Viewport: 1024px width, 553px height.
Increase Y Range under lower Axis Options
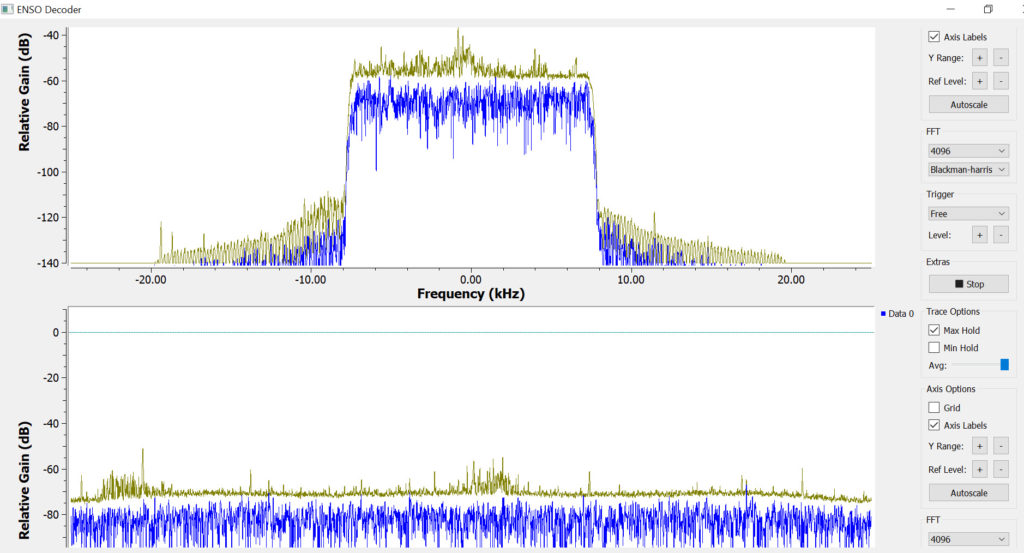pos(980,446)
